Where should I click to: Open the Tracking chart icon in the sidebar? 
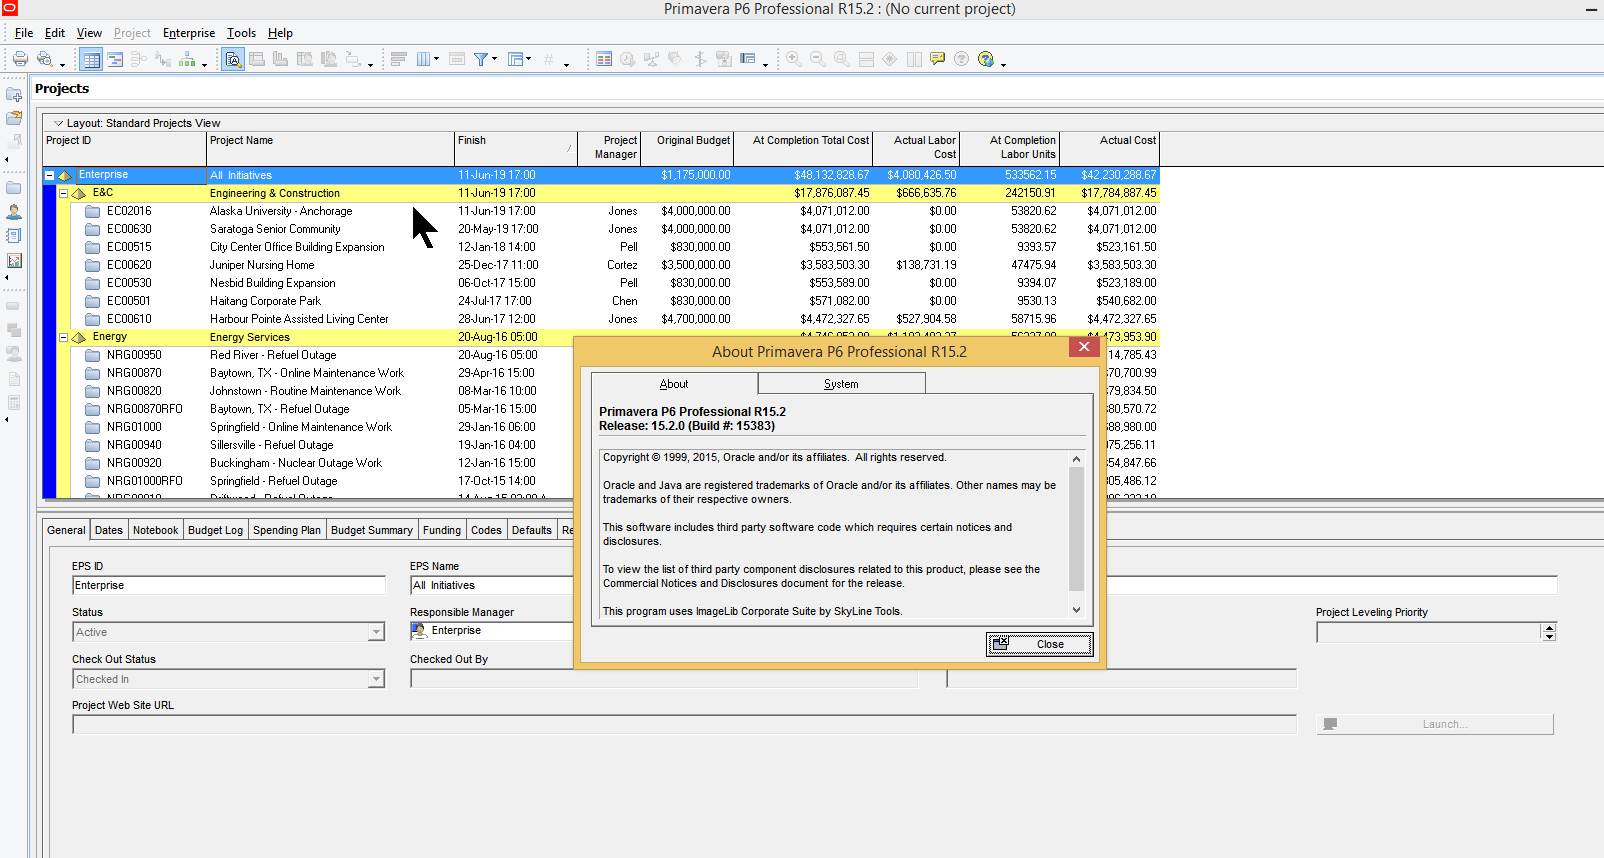pyautogui.click(x=14, y=260)
